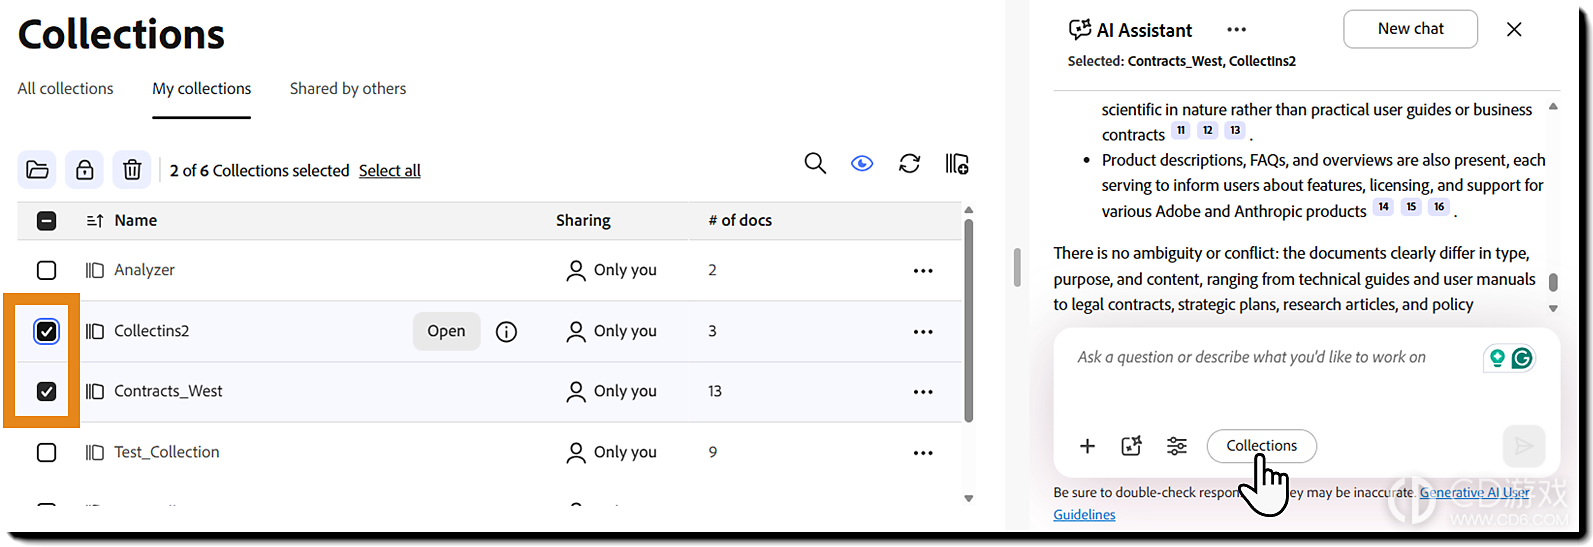Start a New chat
Viewport: 1593px width, 547px height.
(x=1410, y=29)
